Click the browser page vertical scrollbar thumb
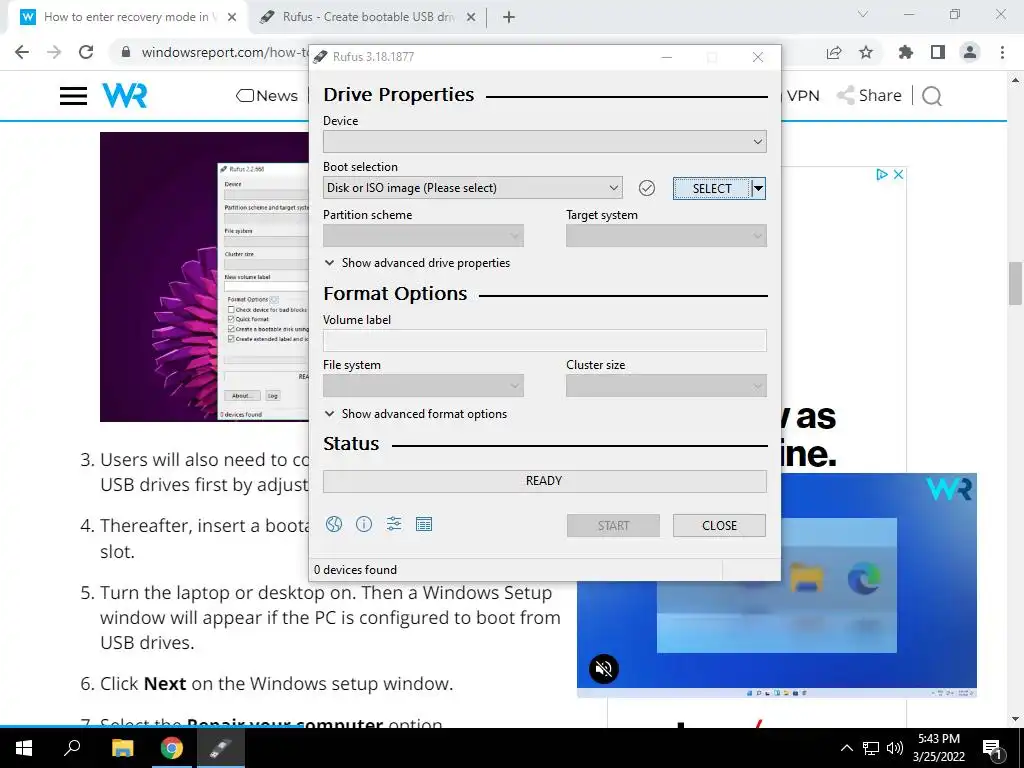The image size is (1024, 768). [1015, 283]
